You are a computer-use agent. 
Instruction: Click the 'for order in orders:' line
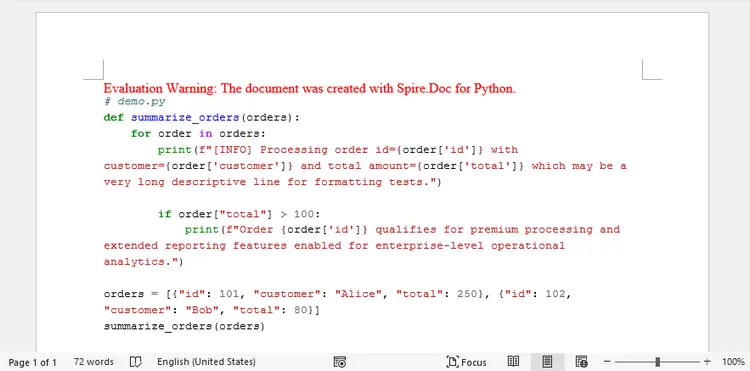click(x=198, y=134)
